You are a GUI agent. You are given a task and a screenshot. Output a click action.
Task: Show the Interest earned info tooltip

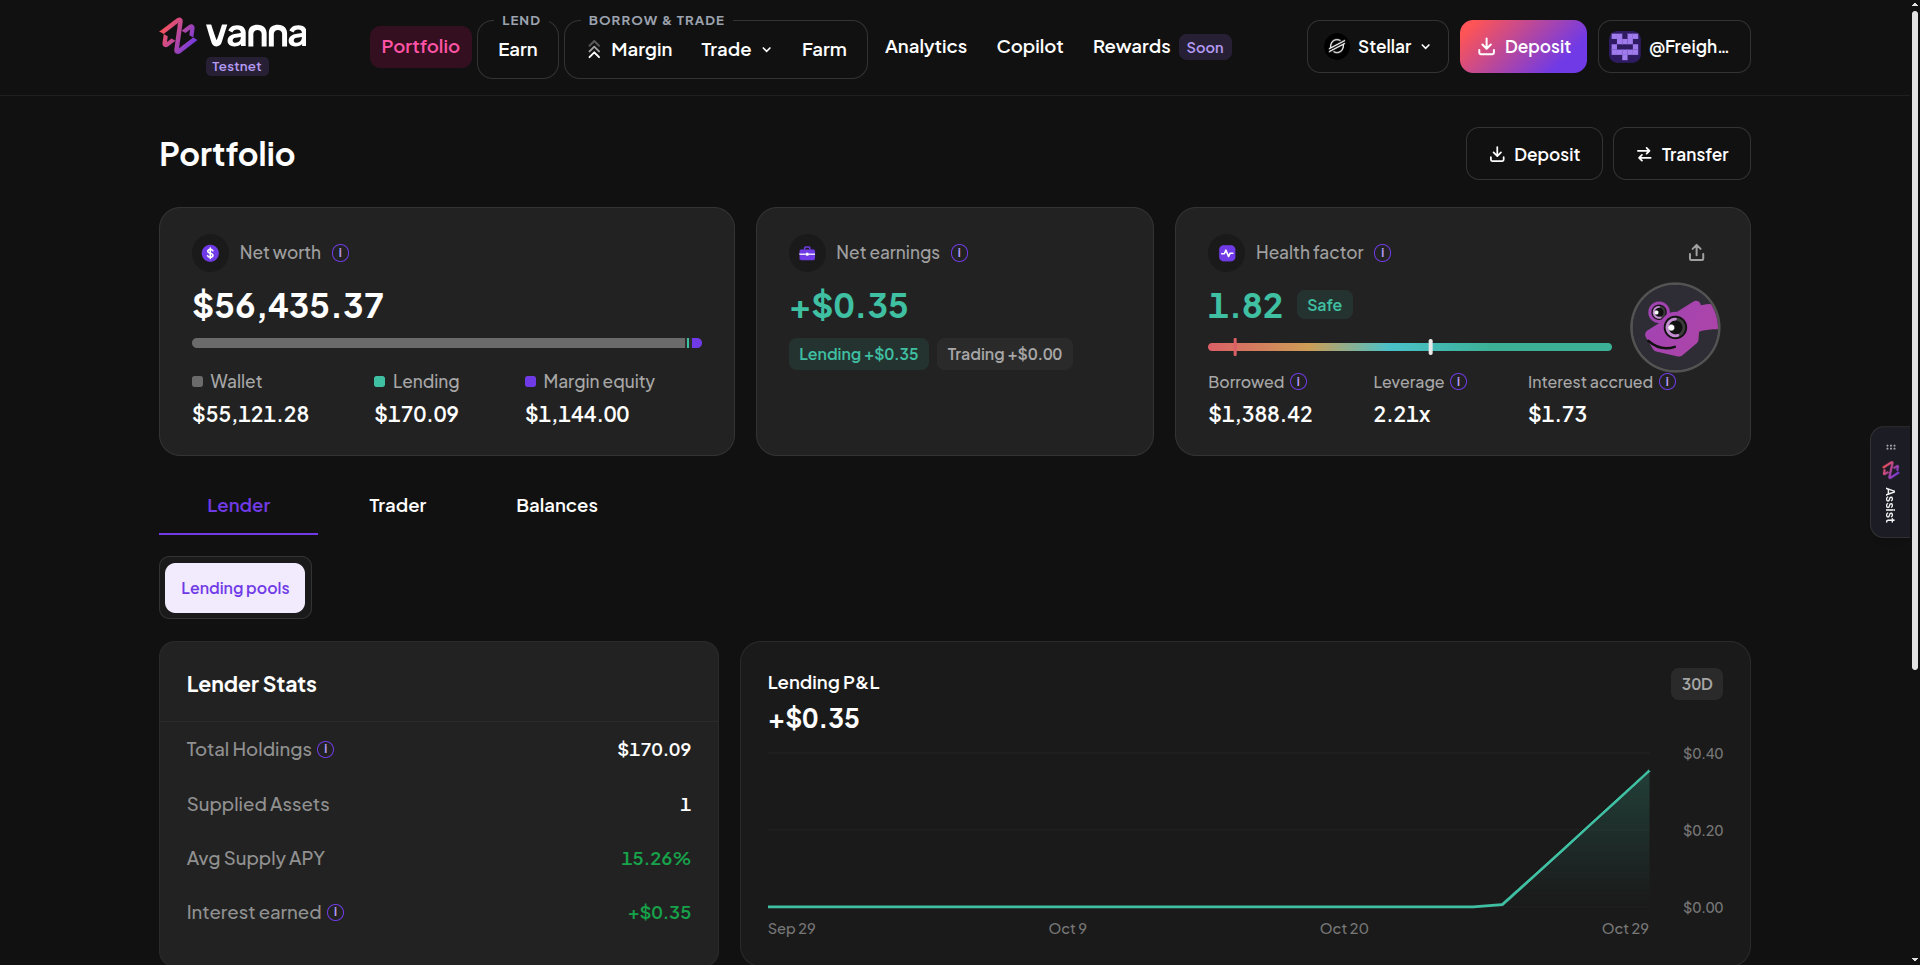point(335,912)
